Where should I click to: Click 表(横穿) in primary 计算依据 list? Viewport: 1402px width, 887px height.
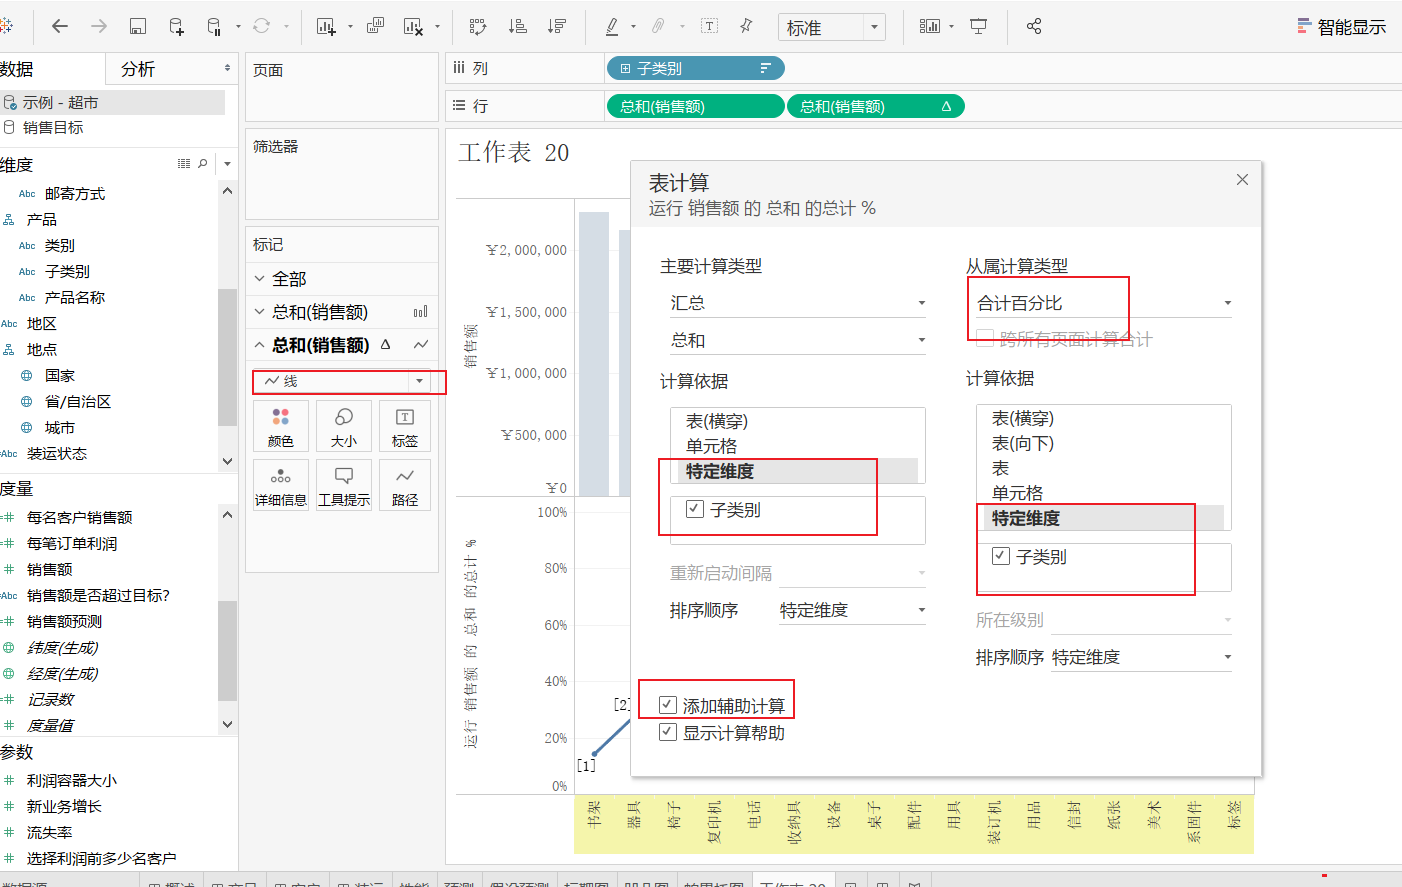pos(717,421)
